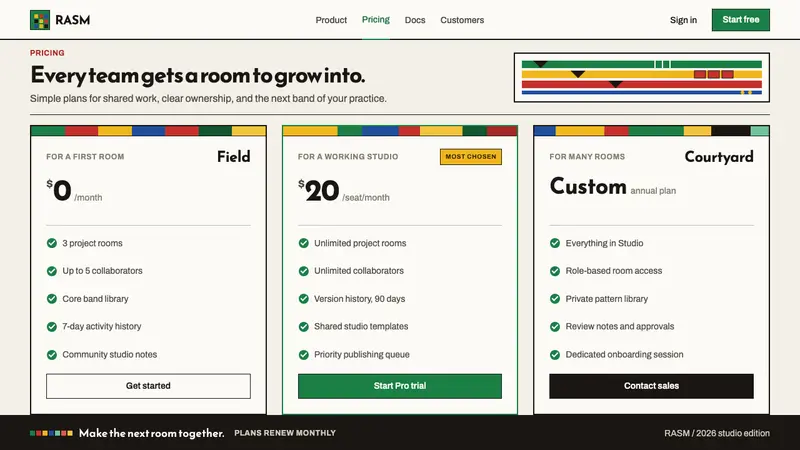Click the '7-day activity history' text

click(102, 327)
